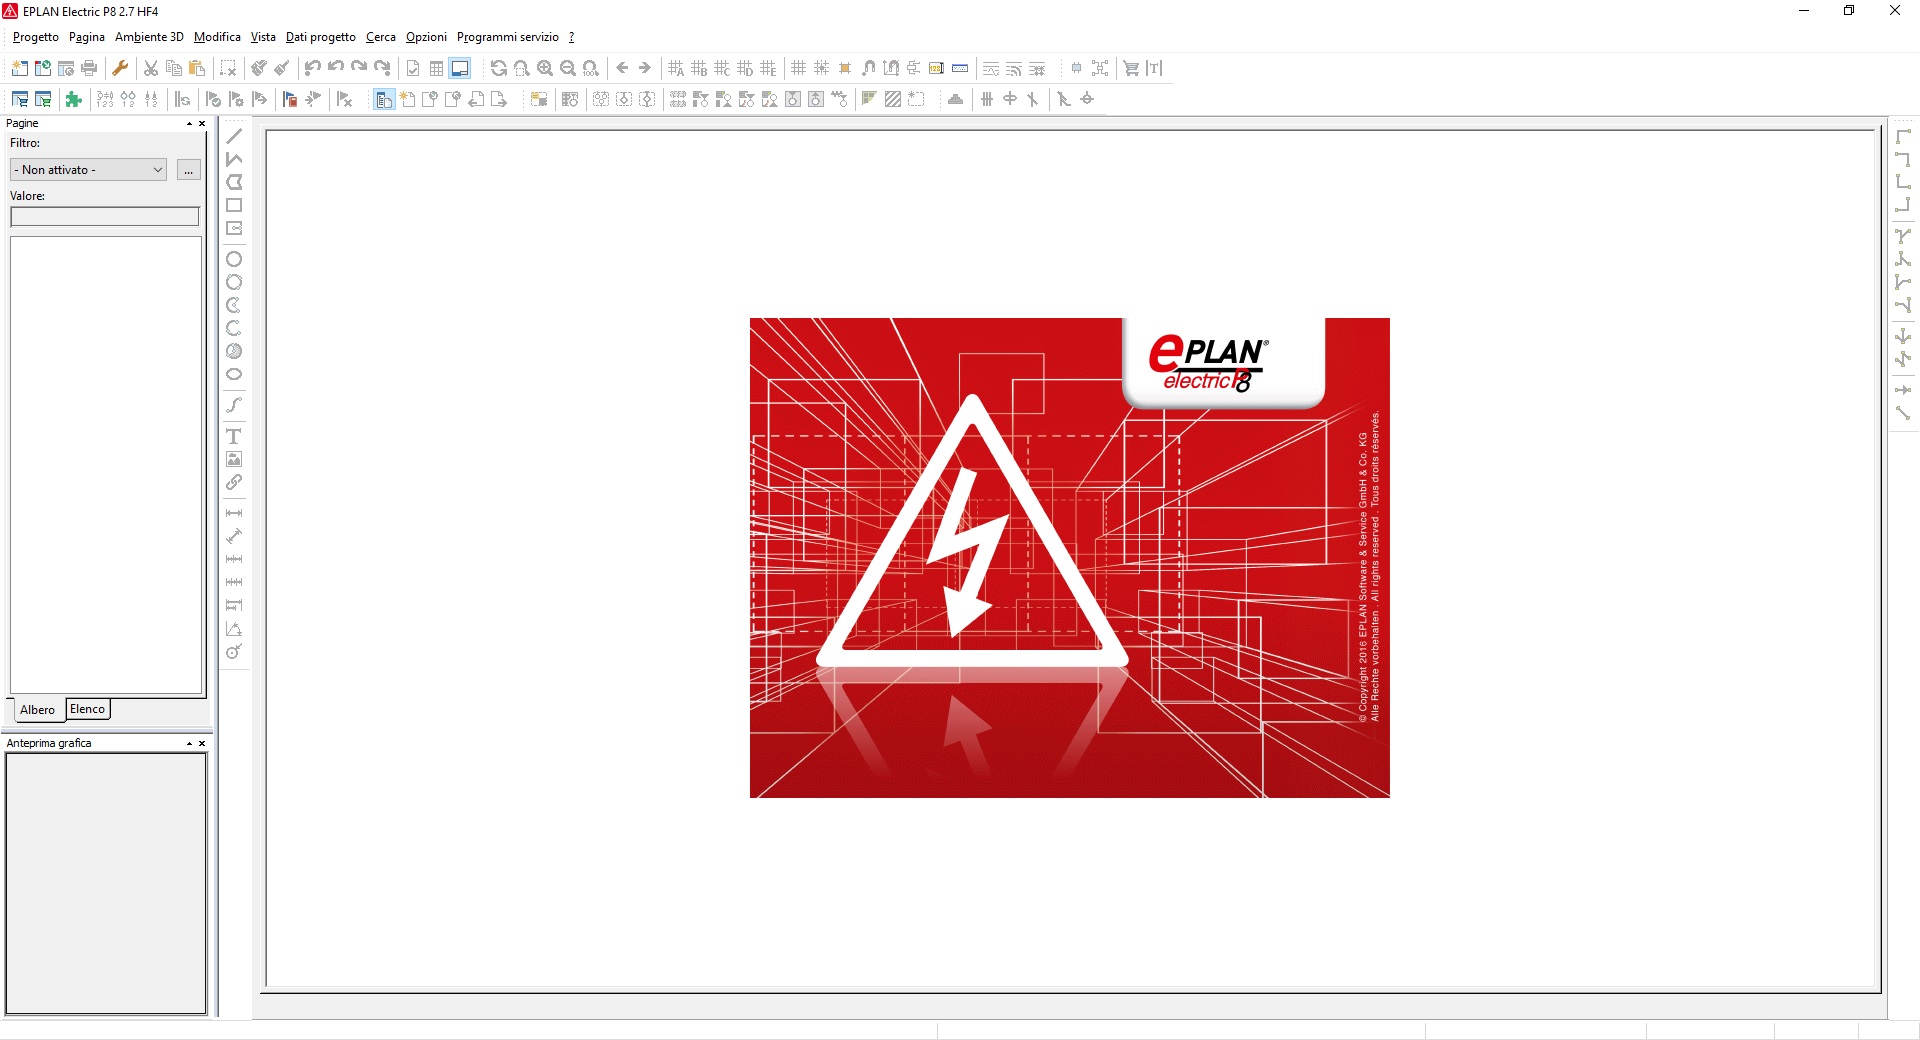
Task: Switch to the Albero tab
Action: 37,710
